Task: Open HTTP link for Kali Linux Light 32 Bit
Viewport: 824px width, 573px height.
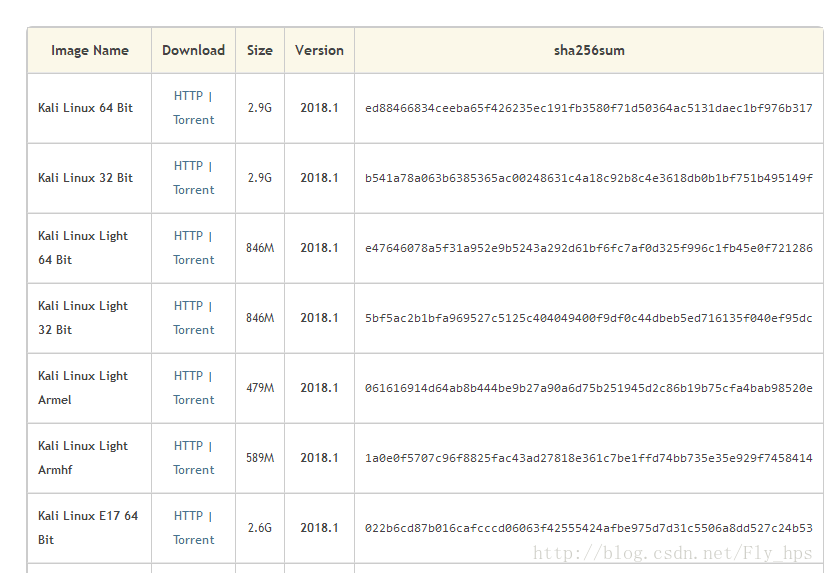Action: 188,305
